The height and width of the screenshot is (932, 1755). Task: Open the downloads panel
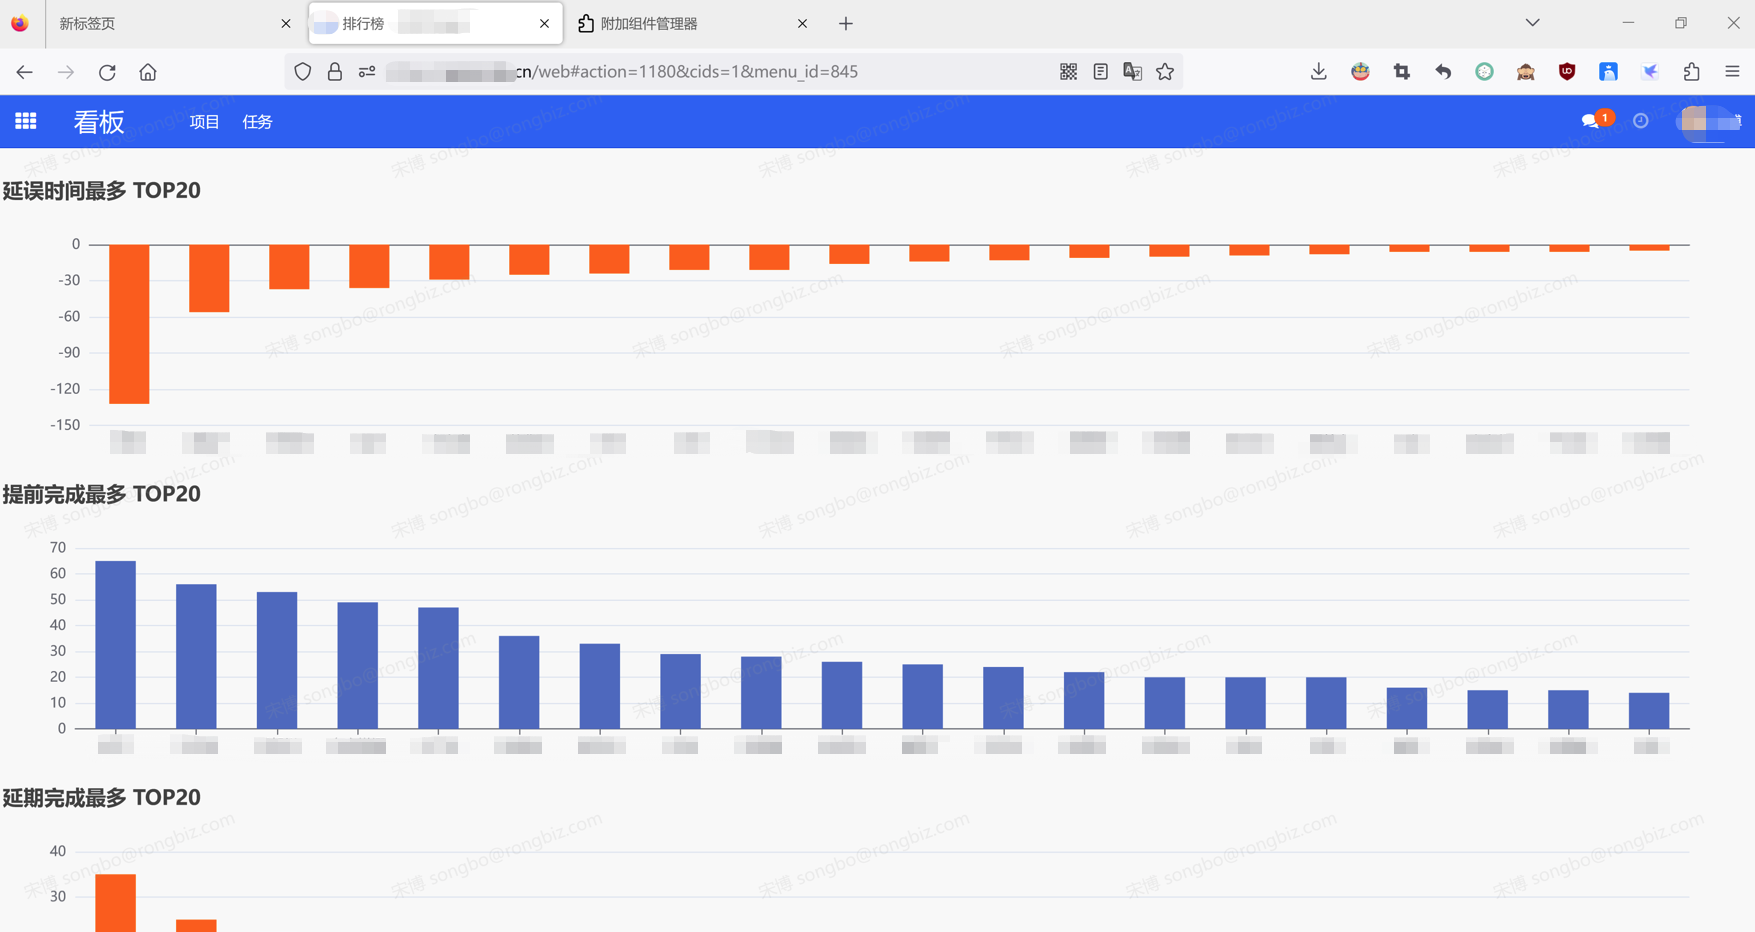point(1319,72)
